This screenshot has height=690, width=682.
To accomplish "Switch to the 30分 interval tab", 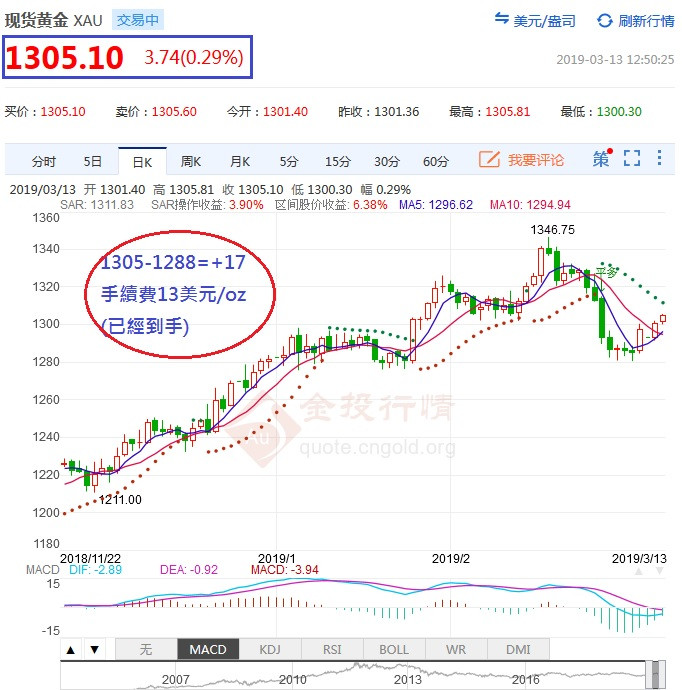I will point(387,161).
